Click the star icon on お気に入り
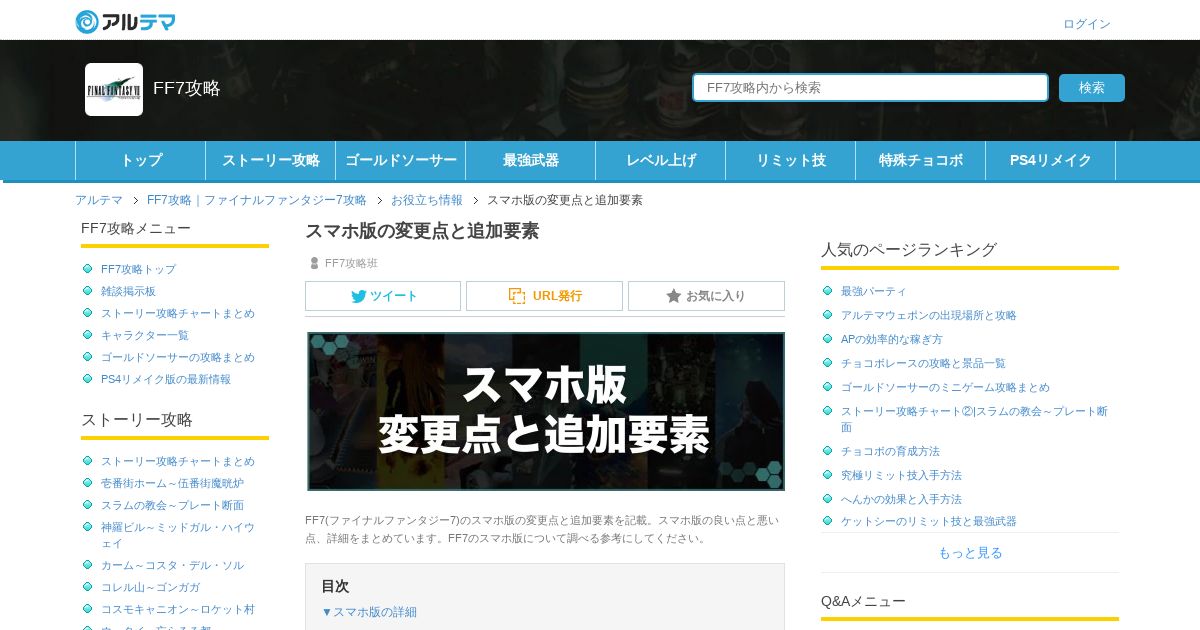 pyautogui.click(x=674, y=296)
